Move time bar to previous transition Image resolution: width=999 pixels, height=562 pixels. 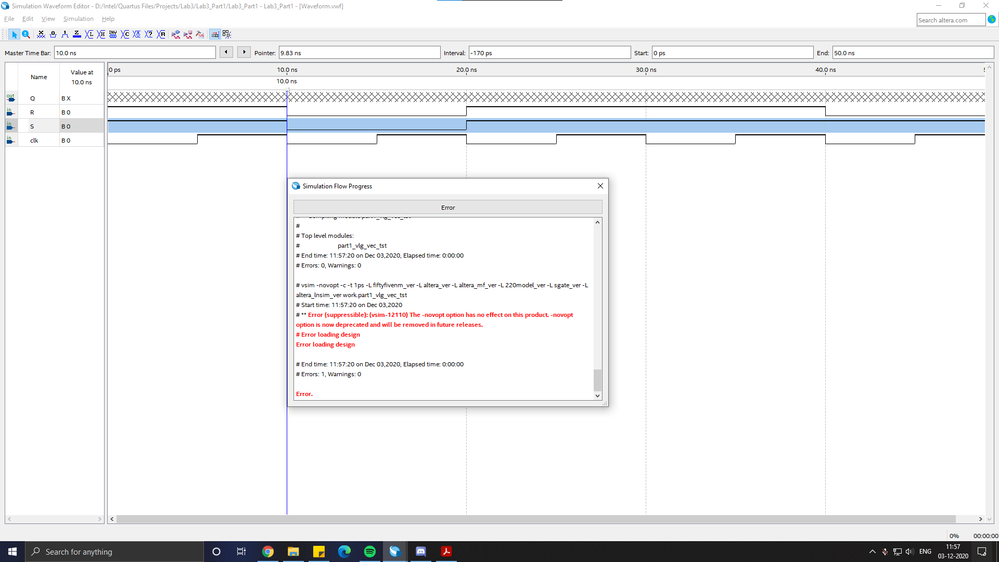tap(226, 52)
